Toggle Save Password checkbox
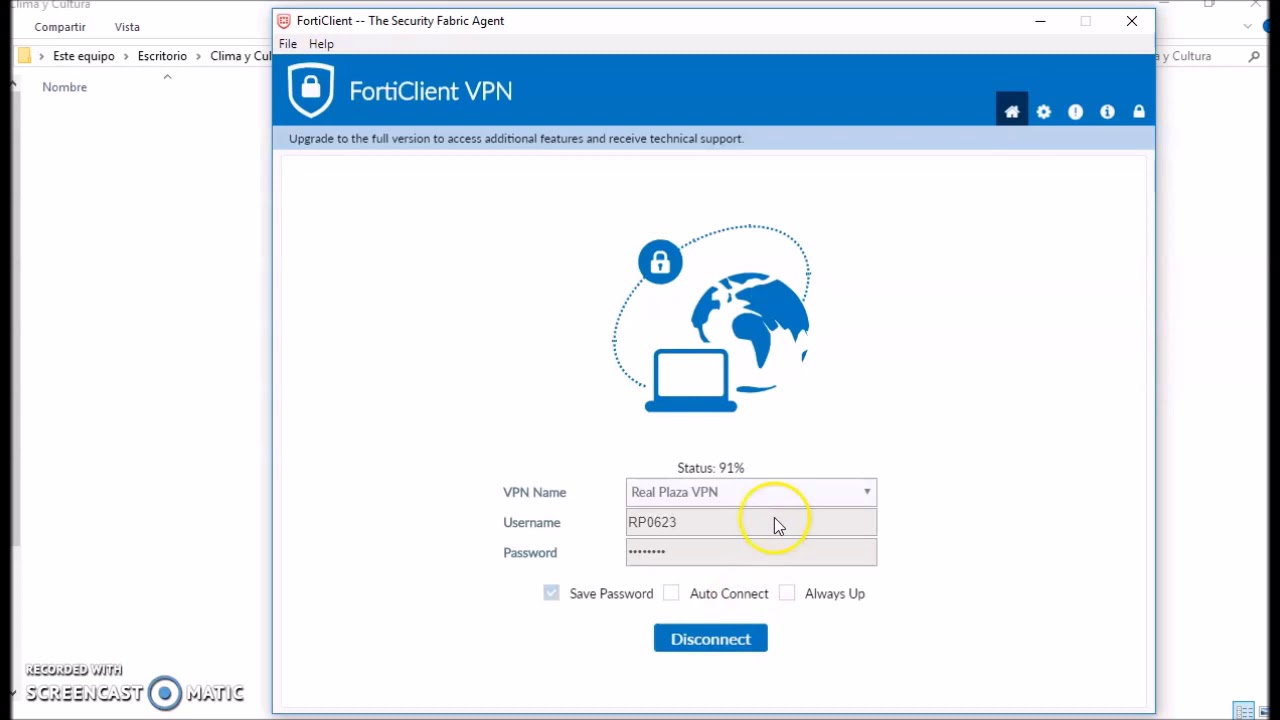Image resolution: width=1280 pixels, height=720 pixels. 552,593
